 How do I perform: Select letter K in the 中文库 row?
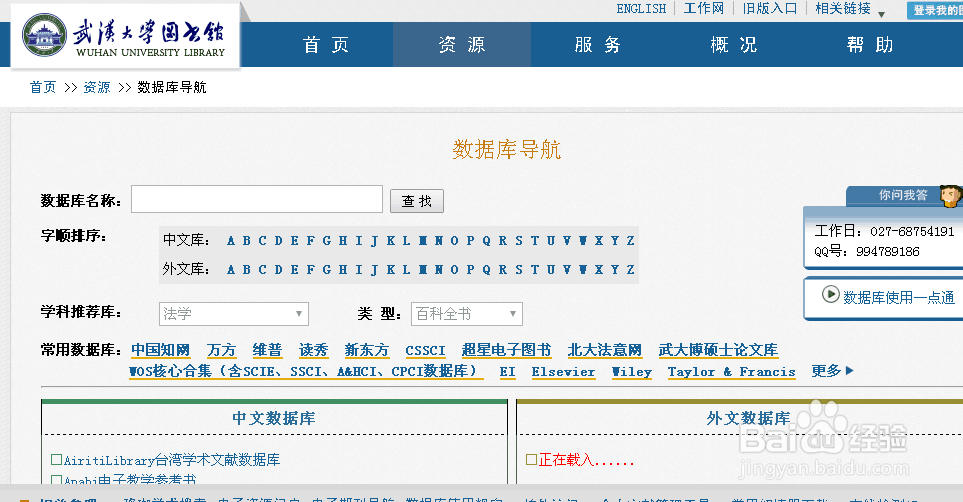(391, 240)
